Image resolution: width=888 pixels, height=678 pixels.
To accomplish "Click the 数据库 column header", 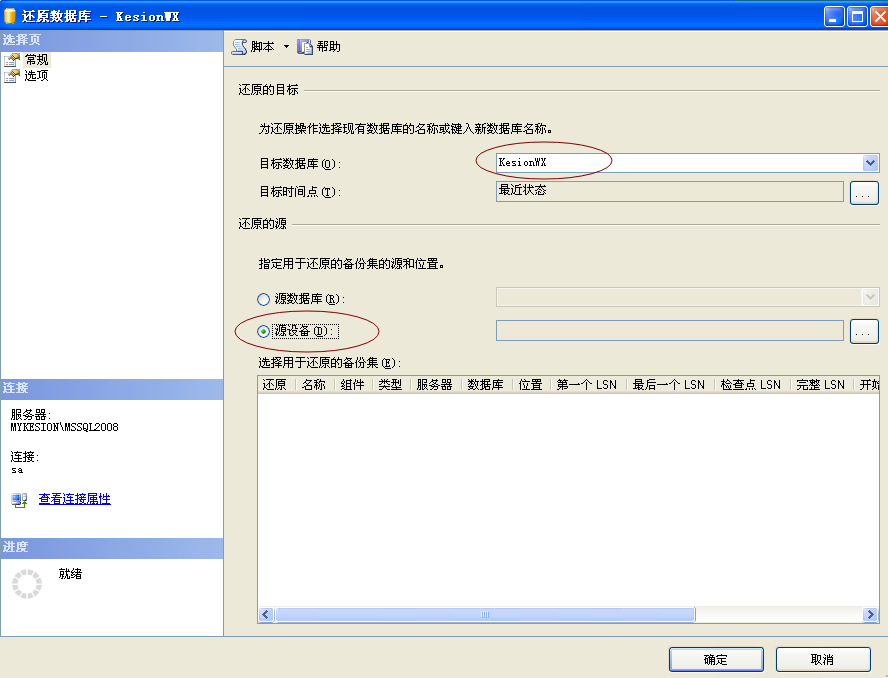I will tap(486, 385).
